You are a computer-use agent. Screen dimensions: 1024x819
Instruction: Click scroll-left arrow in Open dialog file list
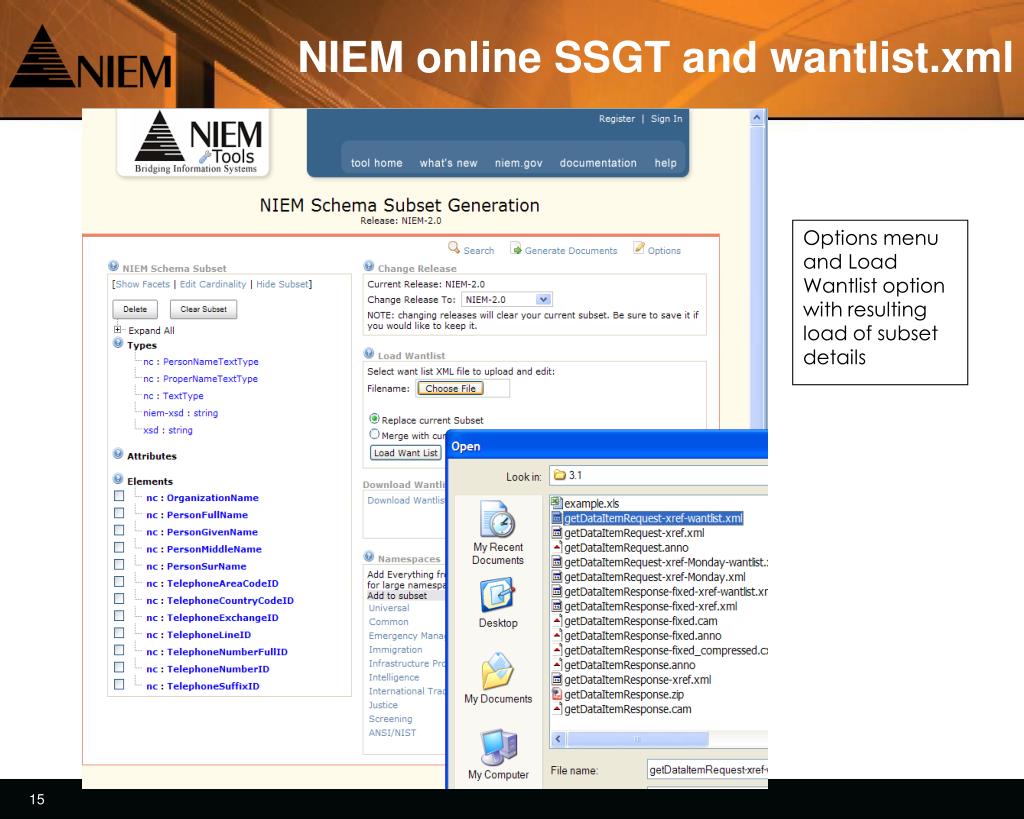(x=558, y=739)
